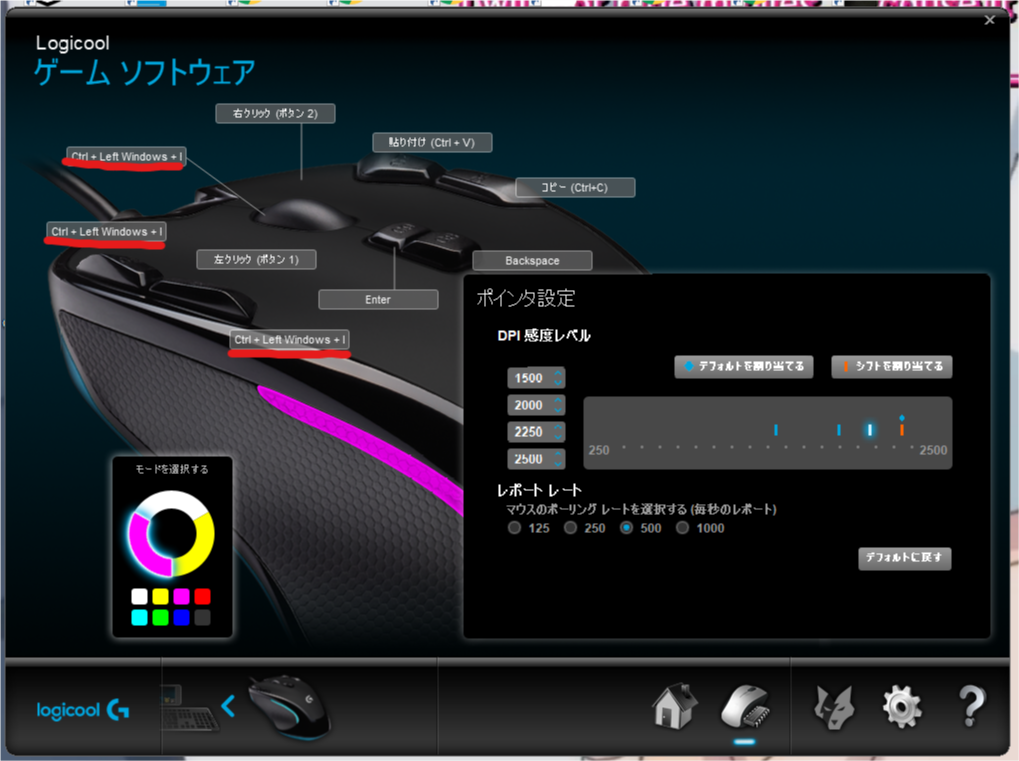Click the highlighted 2250 DPI slider marker
The height and width of the screenshot is (761, 1019).
[x=870, y=430]
